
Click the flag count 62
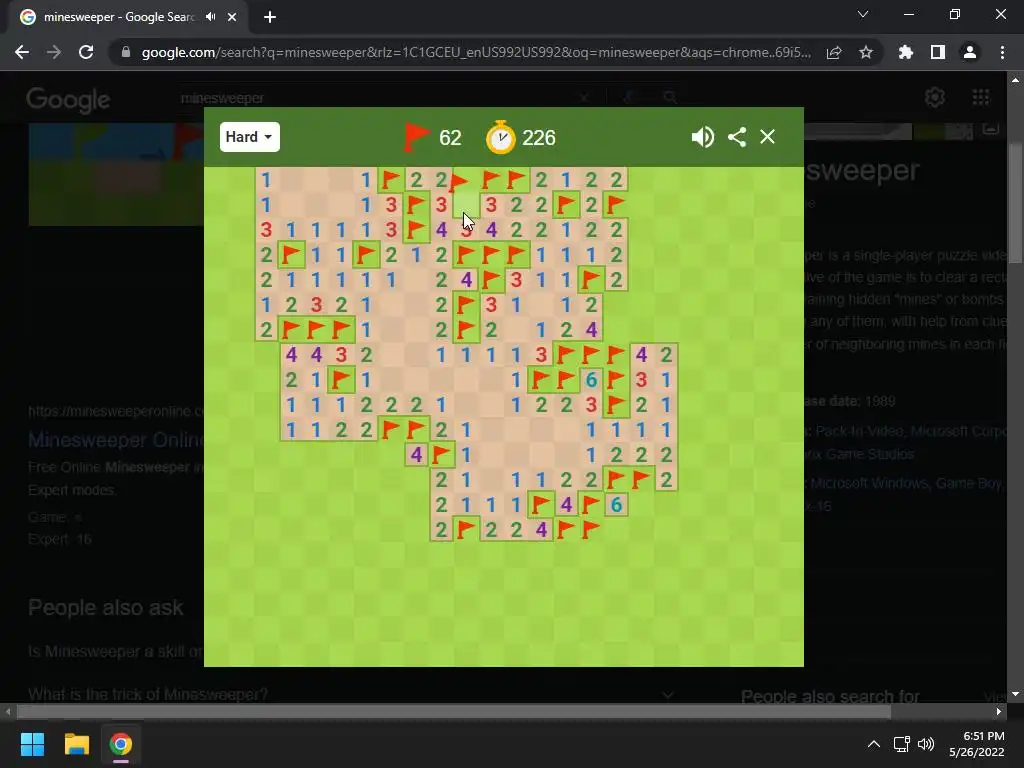(450, 138)
